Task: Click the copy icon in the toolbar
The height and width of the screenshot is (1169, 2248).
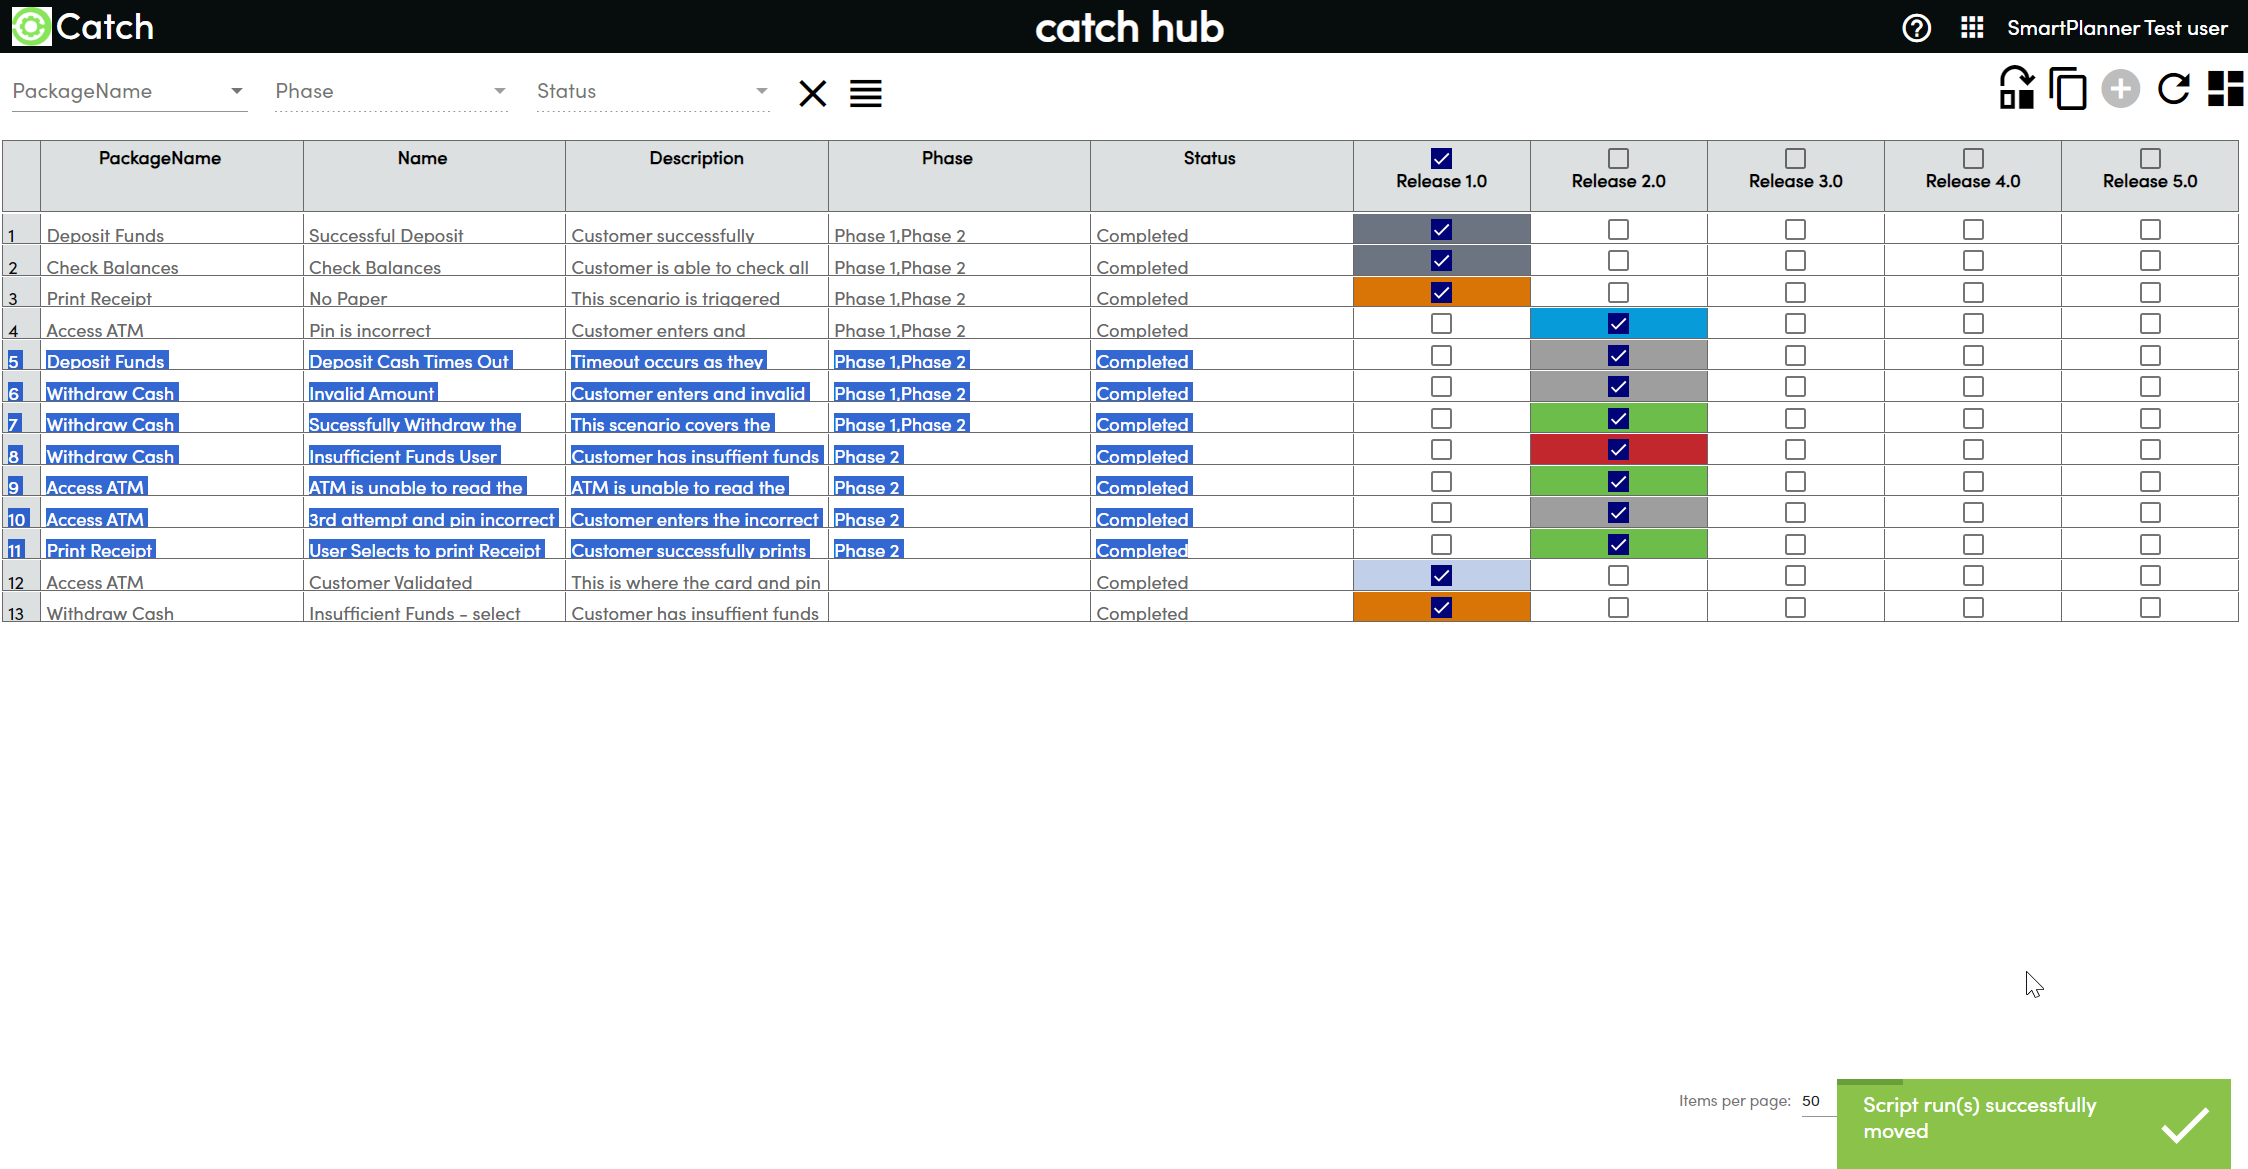Action: click(x=2067, y=89)
